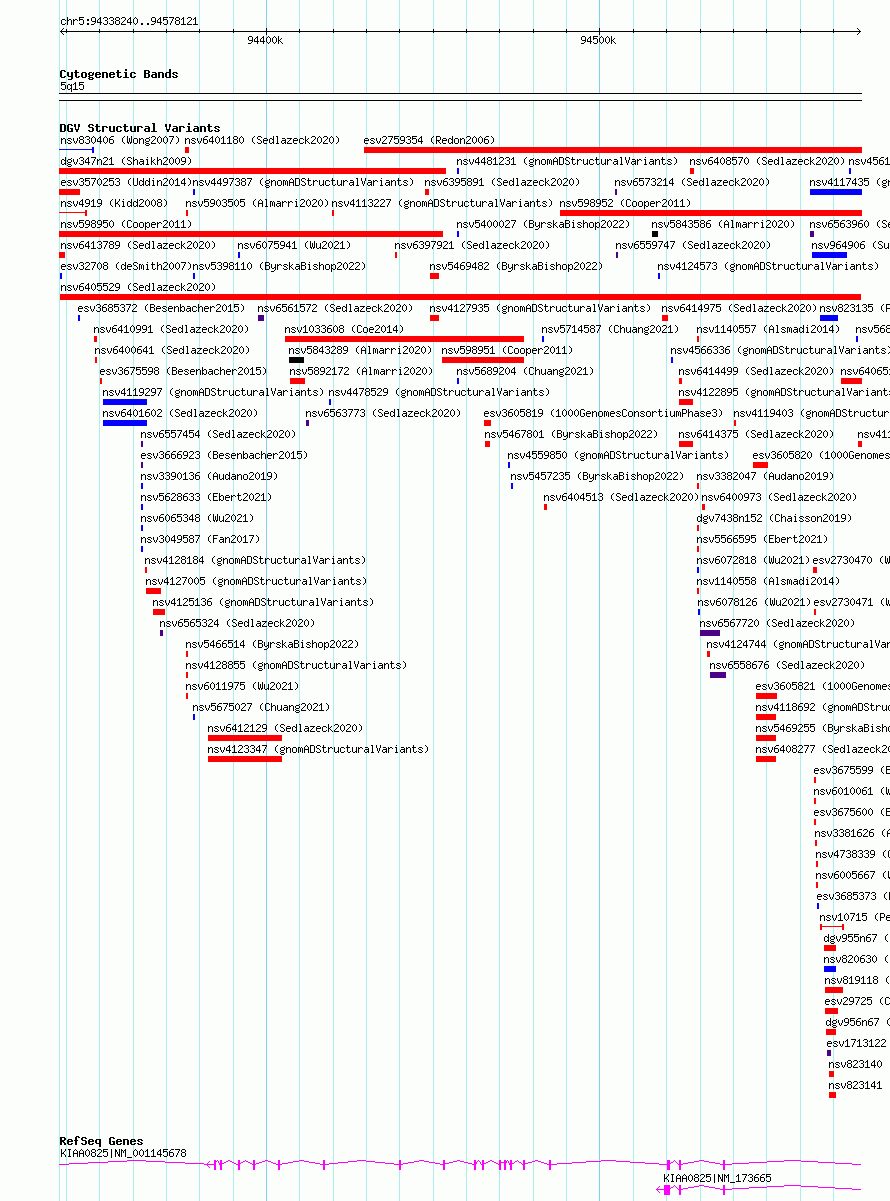Viewport: 890px width, 1201px height.
Task: Click the chr5:94338240..94578121 coordinate label
Action: [129, 21]
